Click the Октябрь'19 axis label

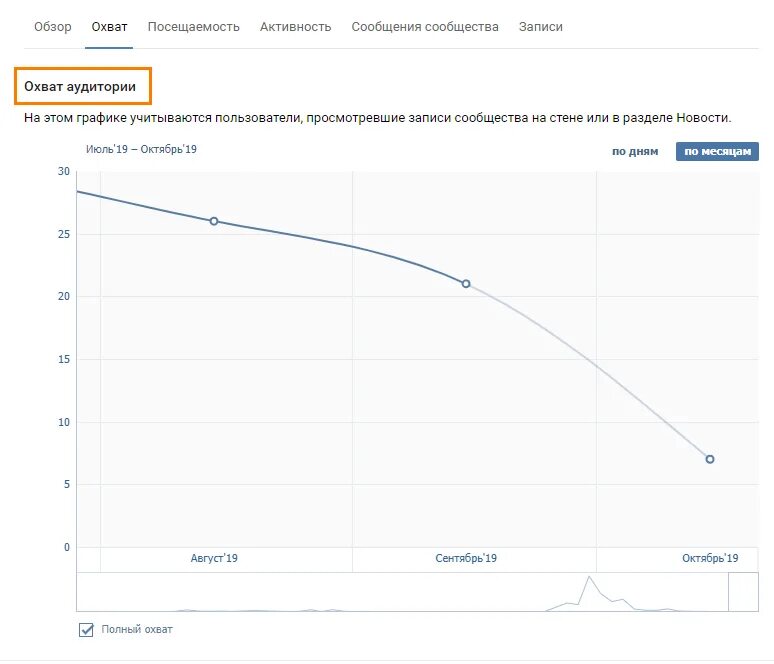(710, 558)
